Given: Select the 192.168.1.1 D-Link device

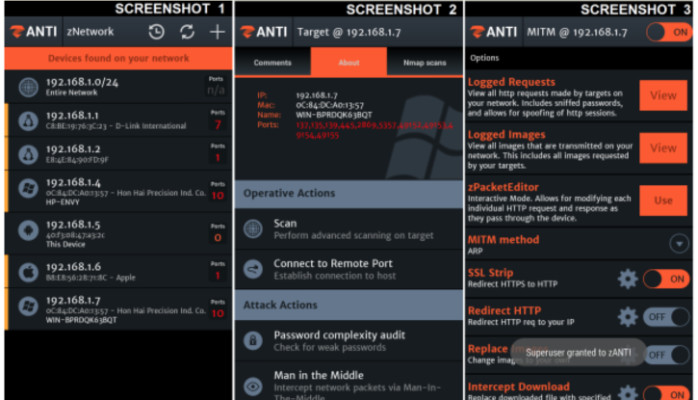Looking at the screenshot, I should coord(118,121).
